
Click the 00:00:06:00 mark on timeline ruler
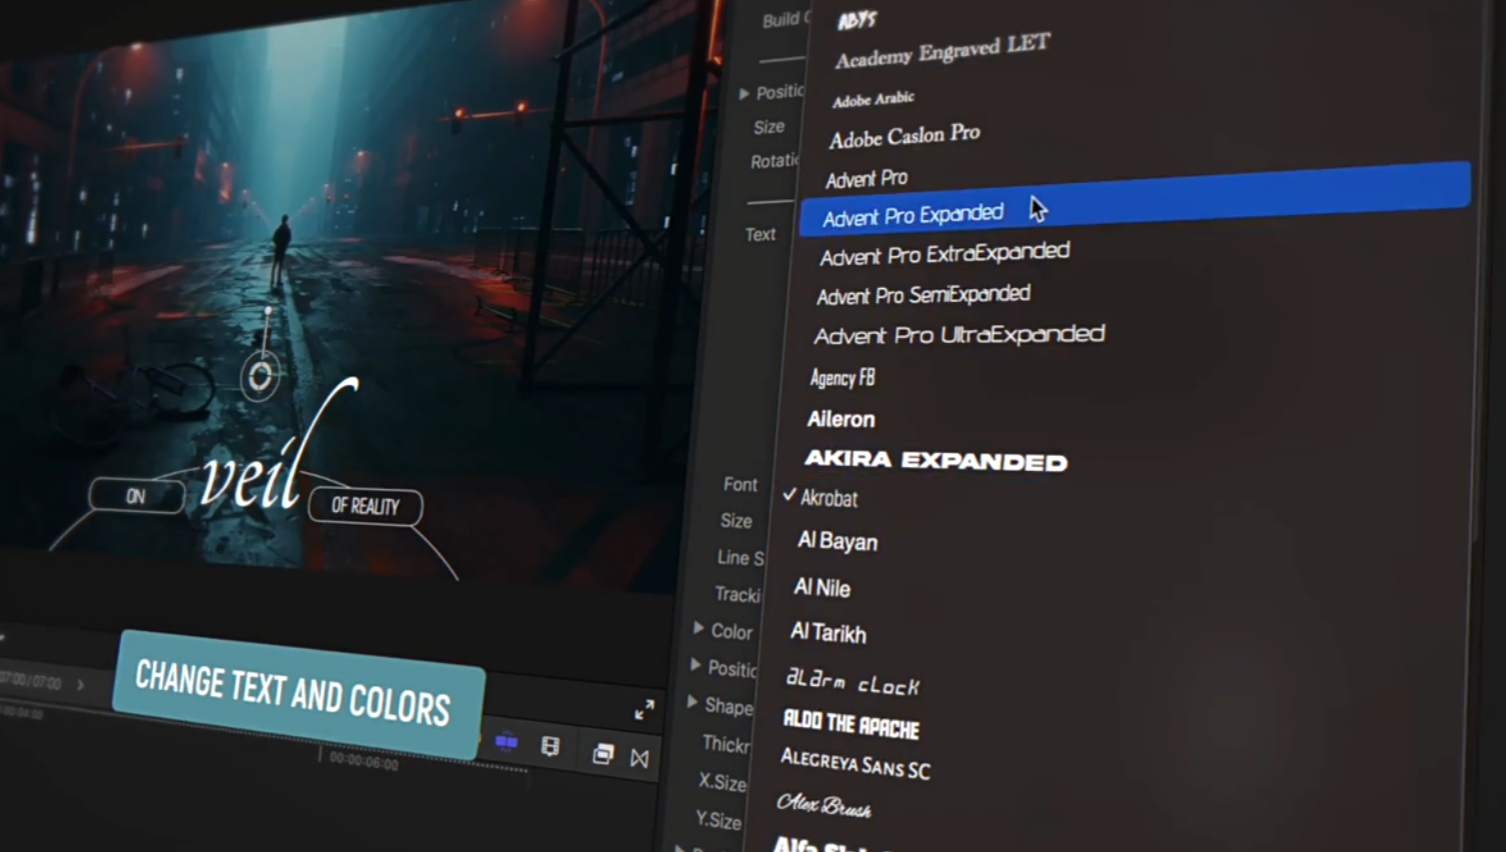(364, 762)
